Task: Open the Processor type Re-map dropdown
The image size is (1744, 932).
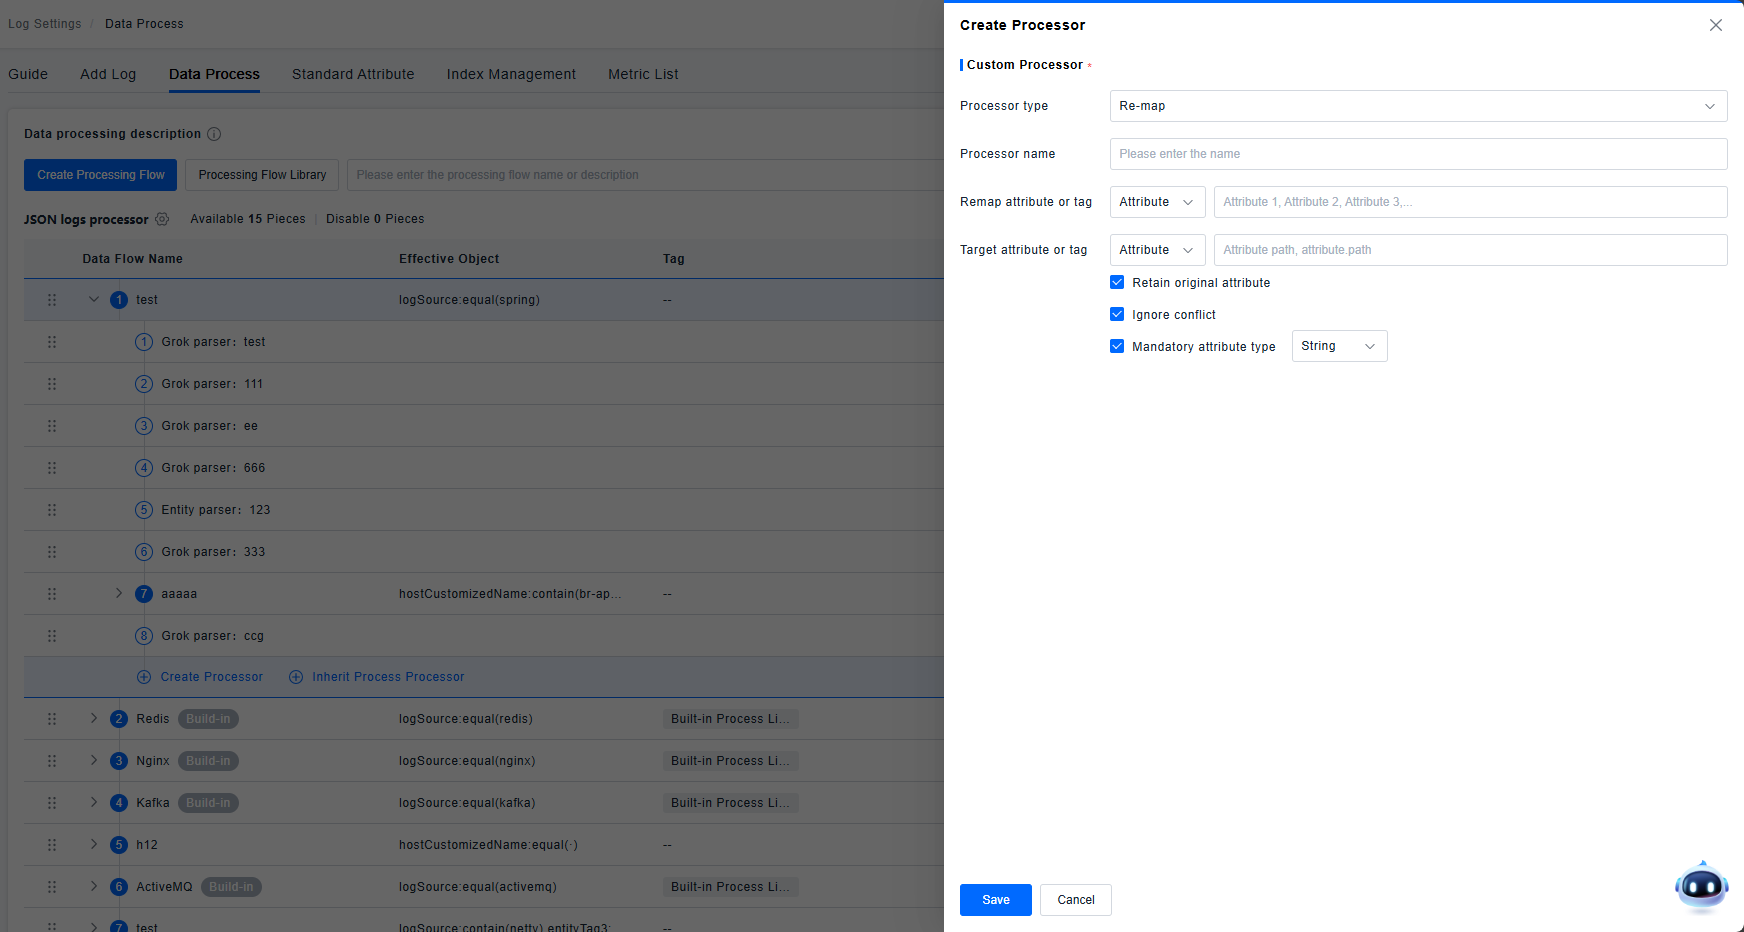Action: tap(1417, 106)
